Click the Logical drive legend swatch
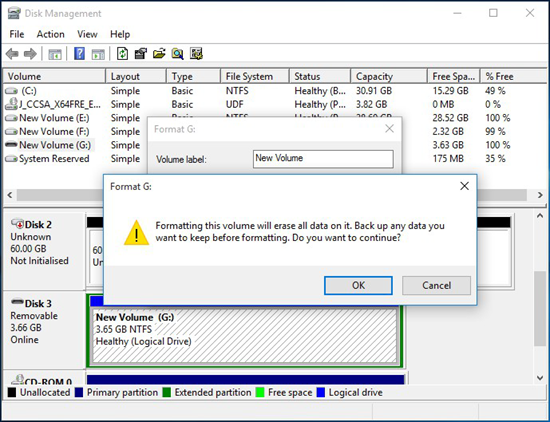This screenshot has width=550, height=422. pos(321,393)
